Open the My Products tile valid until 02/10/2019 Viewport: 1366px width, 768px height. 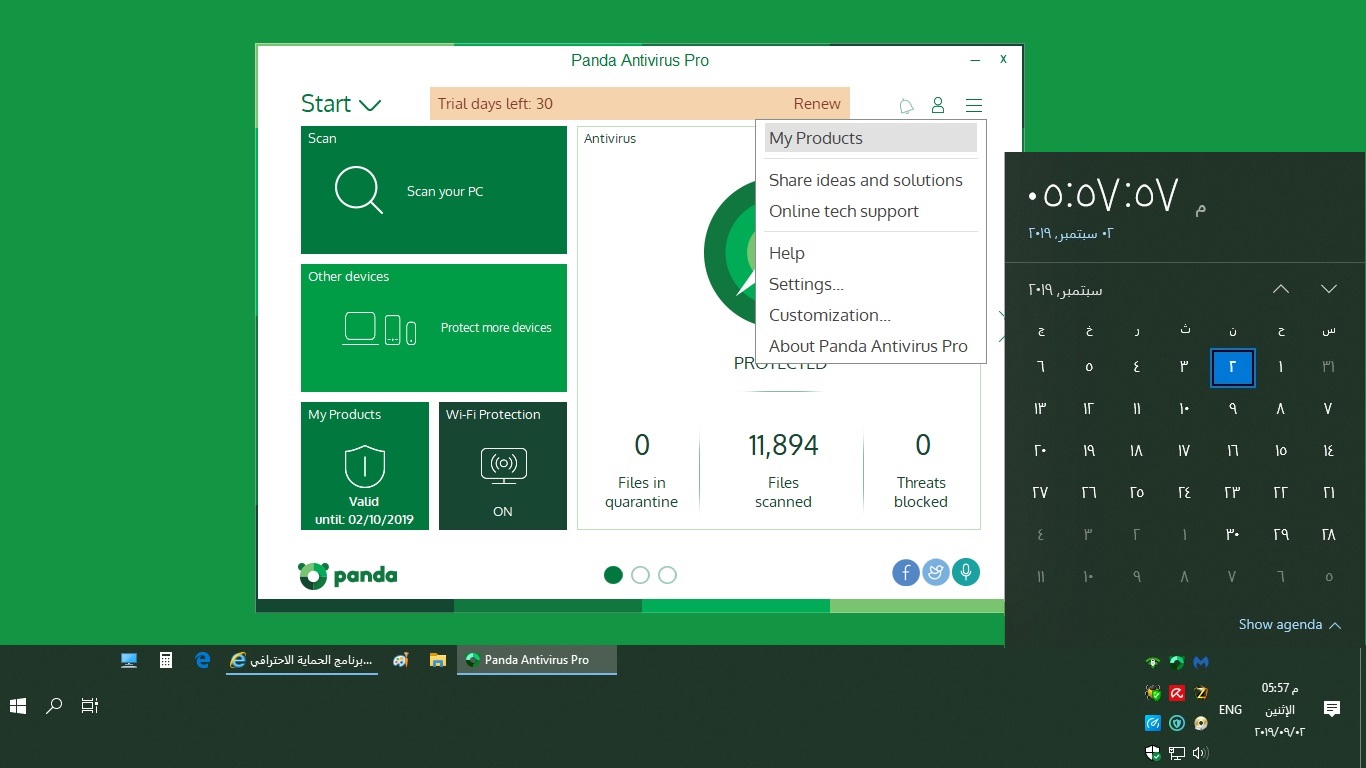365,466
